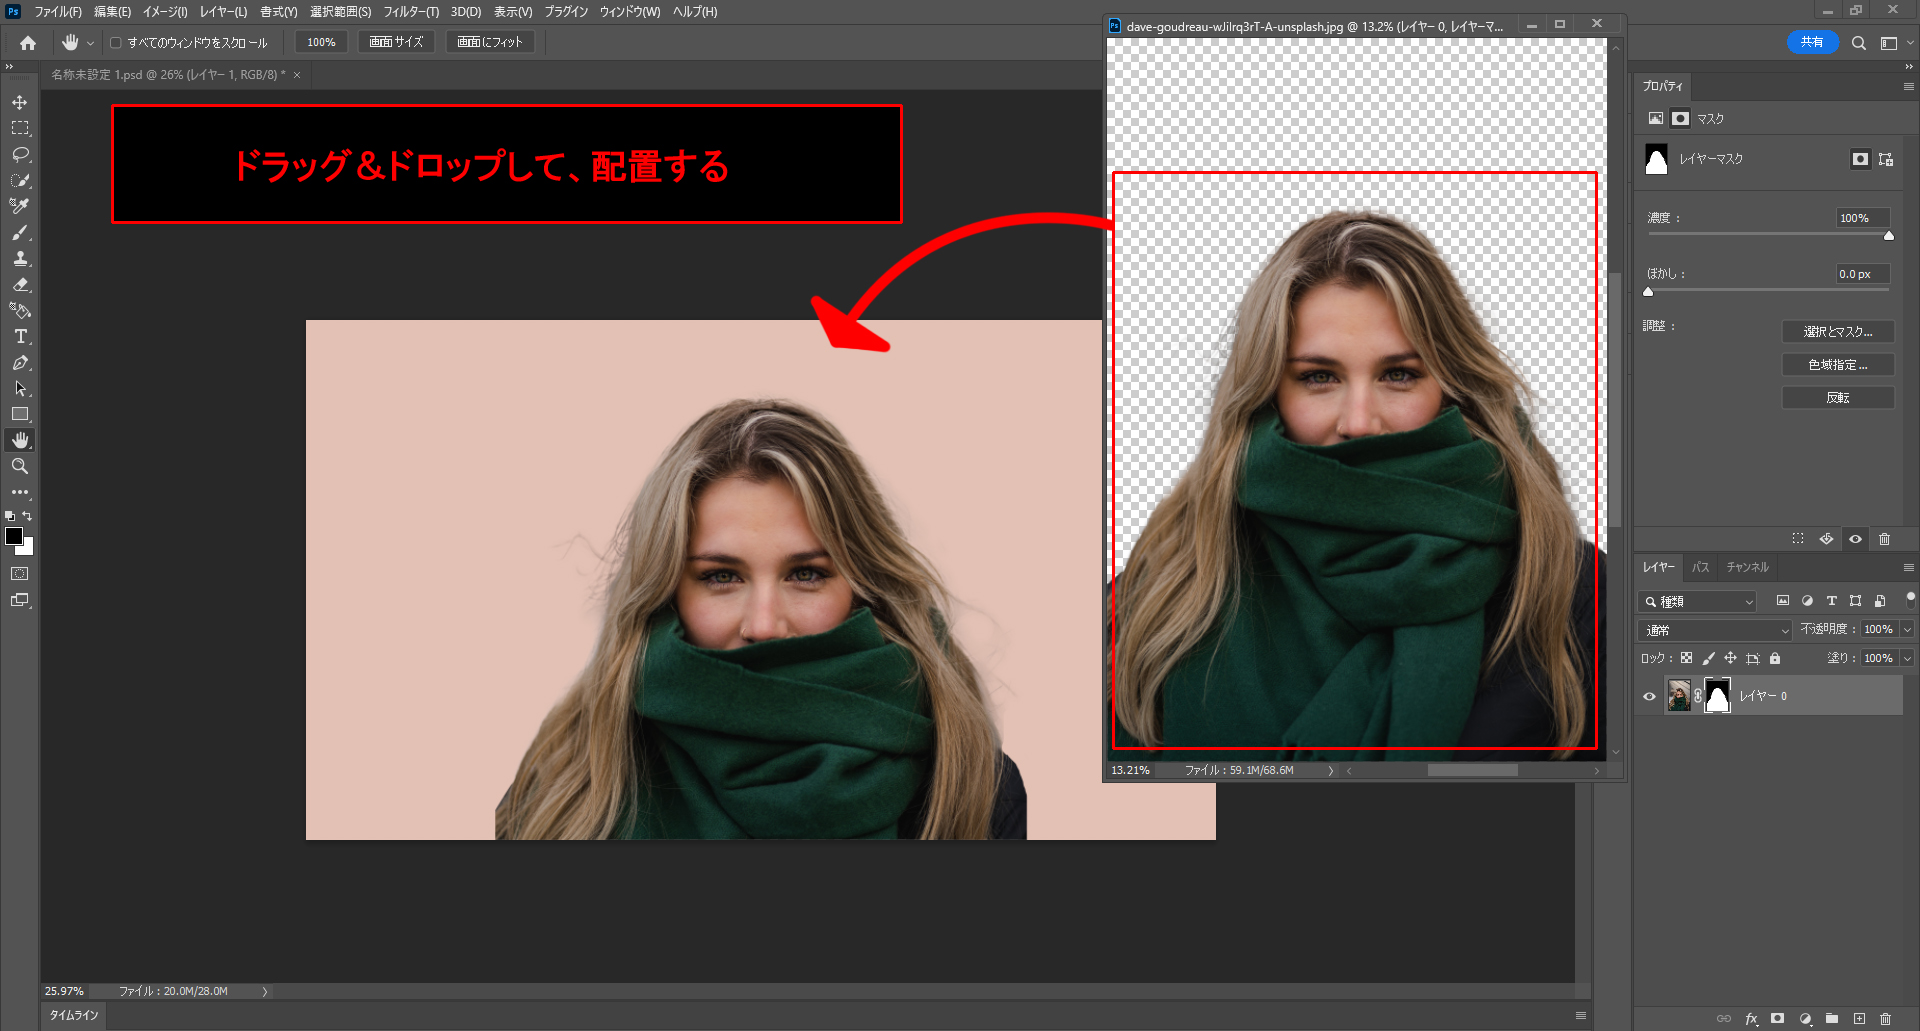This screenshot has height=1031, width=1920.
Task: Expand the 不透明度 opacity dropdown arrow
Action: point(1907,630)
